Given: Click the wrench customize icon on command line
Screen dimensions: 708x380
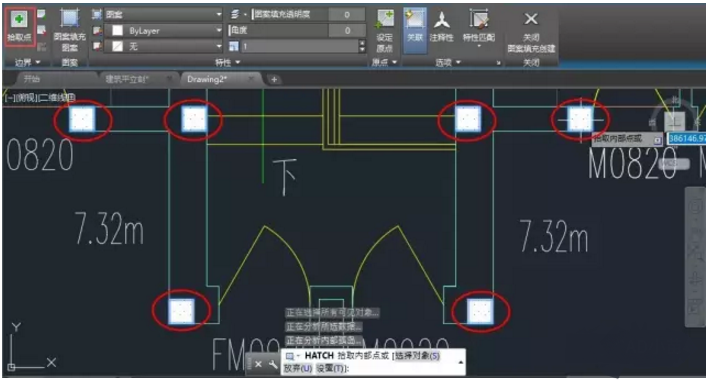Looking at the screenshot, I should [x=273, y=364].
